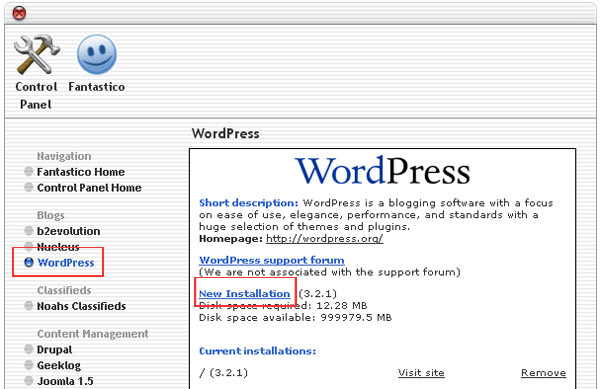
Task: Open Control Panel wrench and hammer icon
Action: (36, 55)
